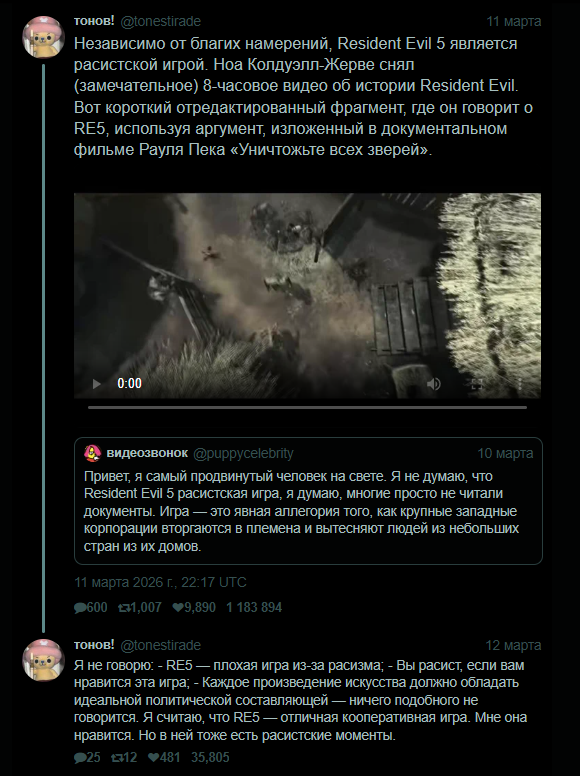
Task: Click the heart icon showing 481
Action: pyautogui.click(x=153, y=757)
